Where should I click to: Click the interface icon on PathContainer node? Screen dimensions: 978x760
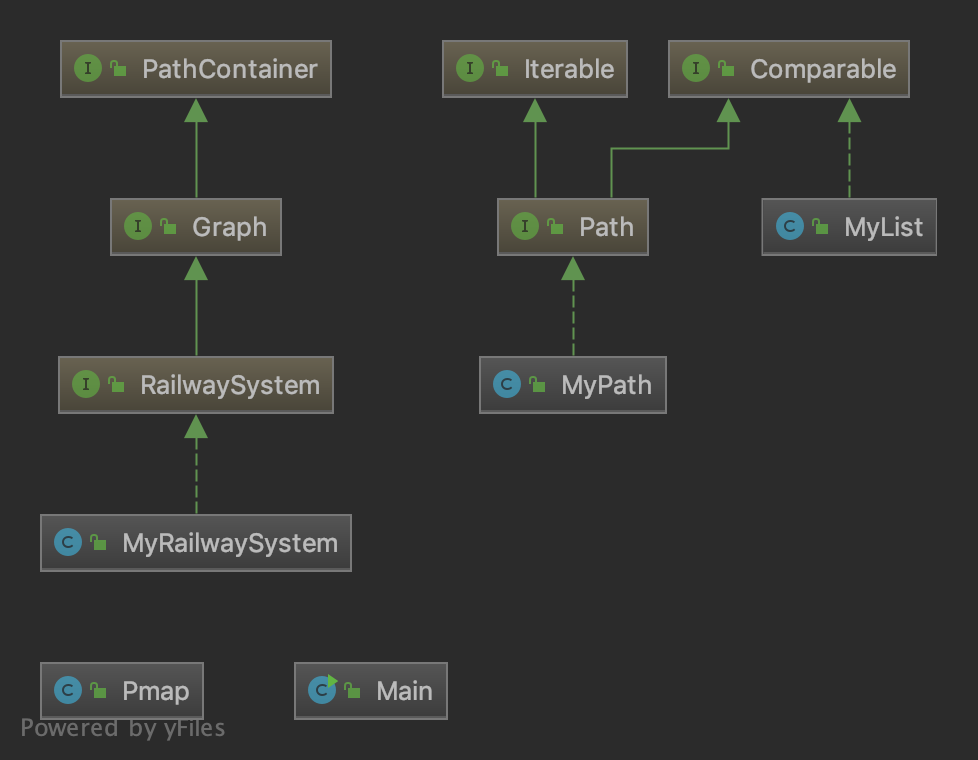click(x=88, y=69)
